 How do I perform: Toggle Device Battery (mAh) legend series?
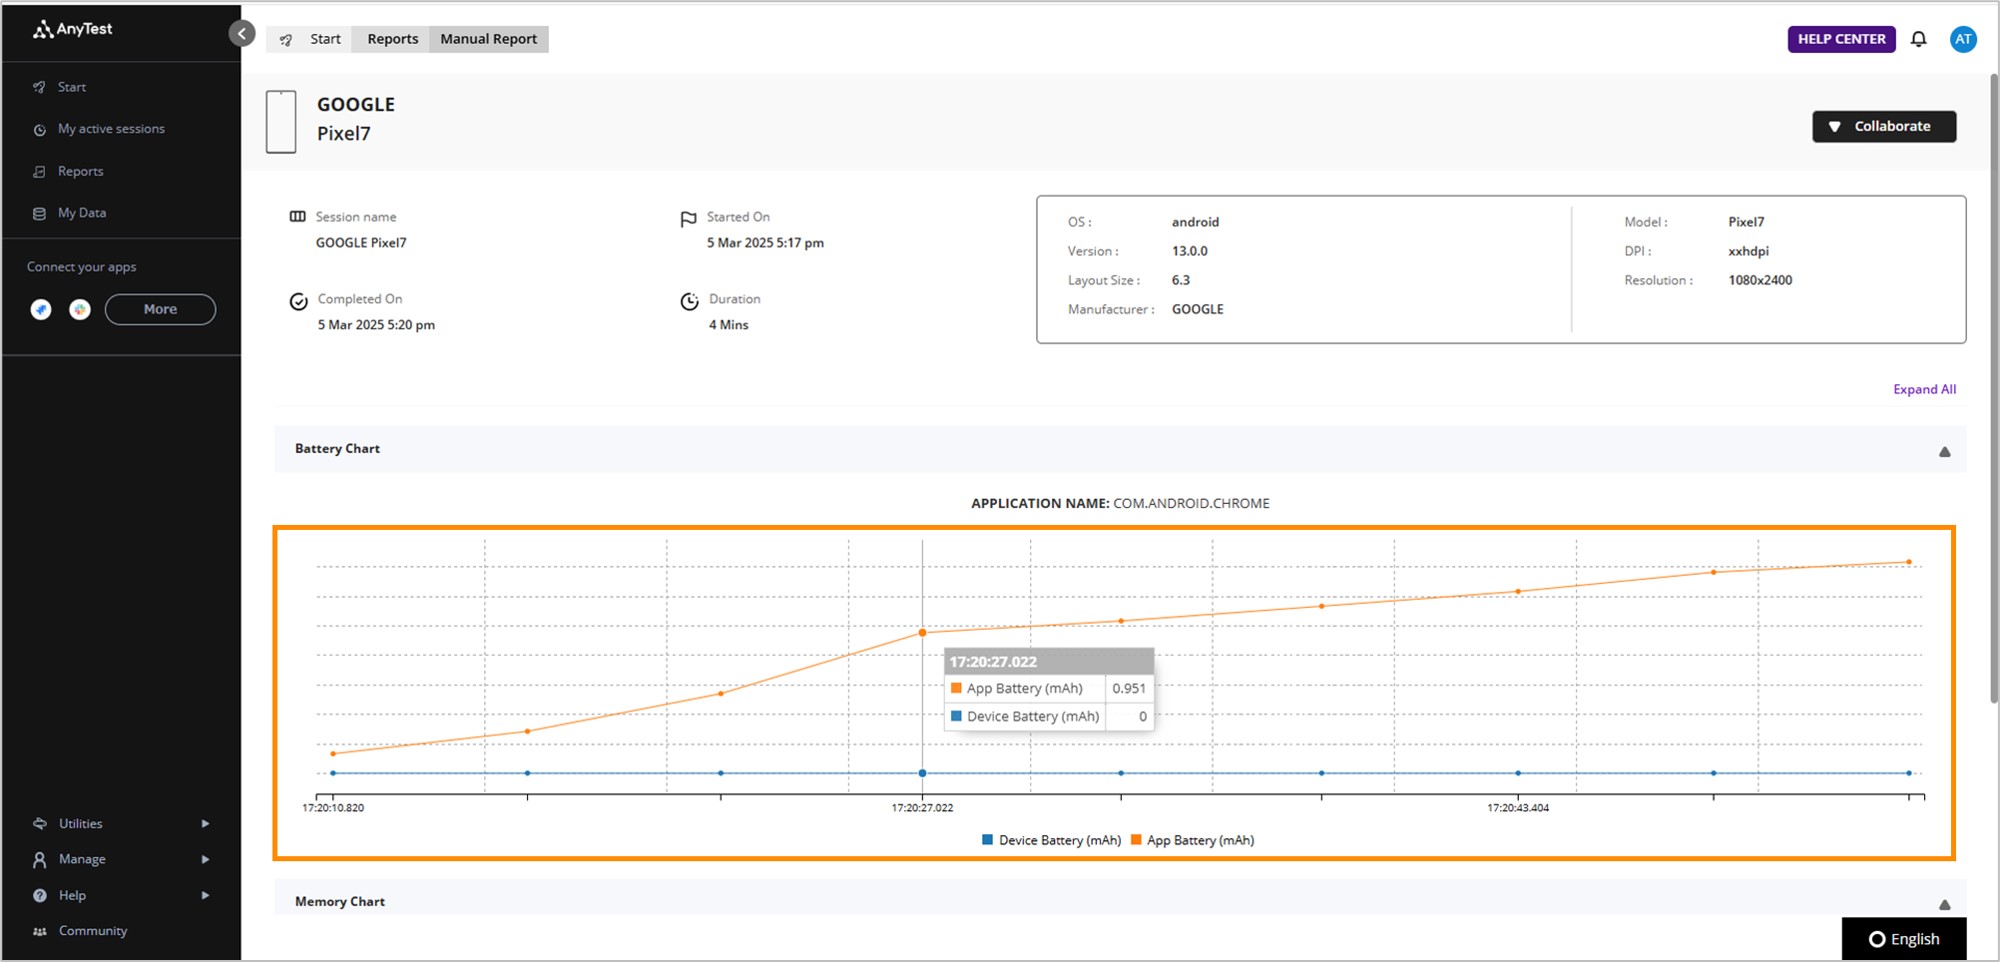[1051, 840]
